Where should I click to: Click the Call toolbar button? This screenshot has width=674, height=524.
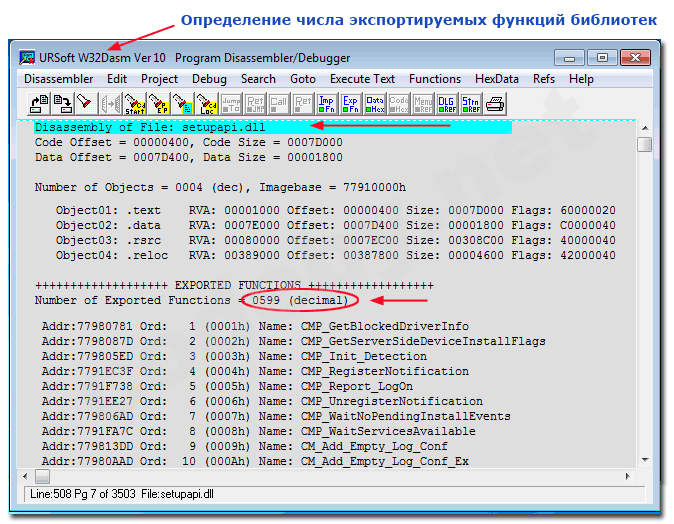click(279, 104)
